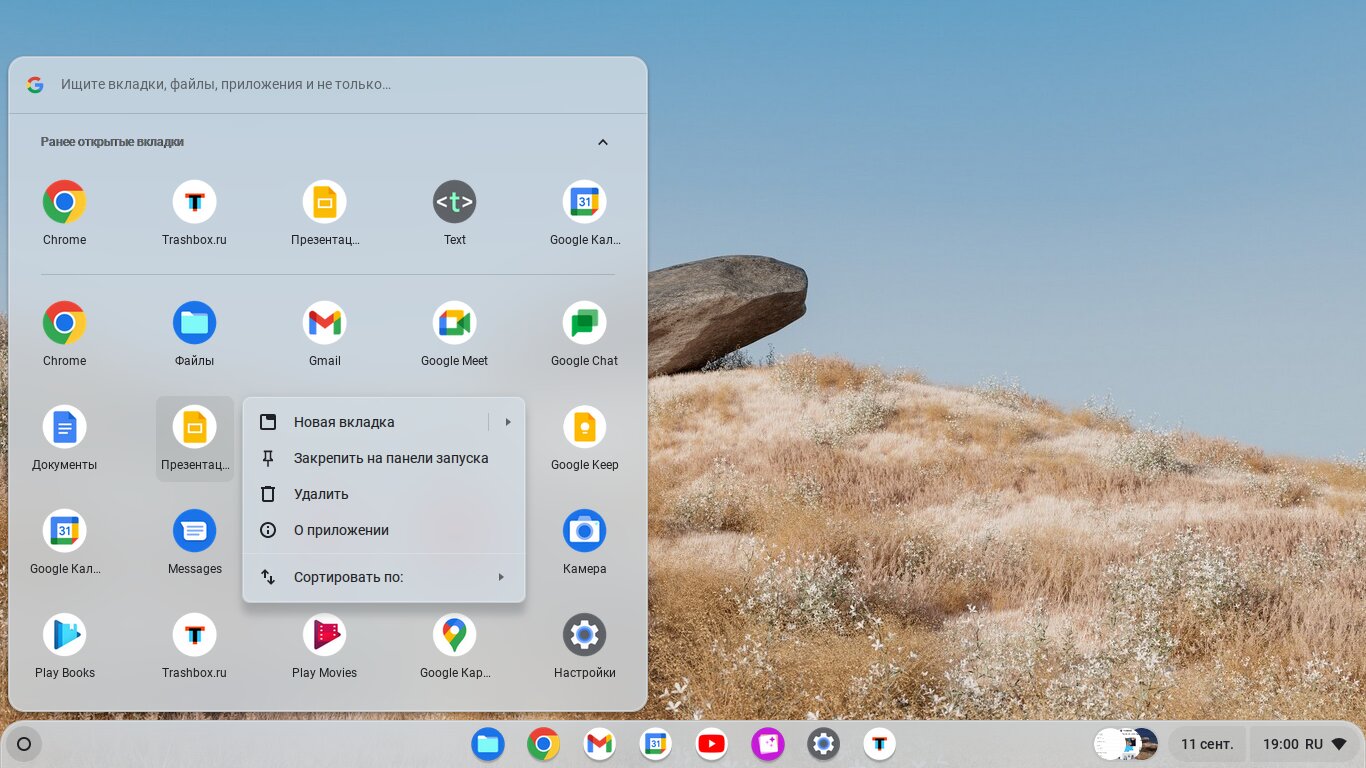The width and height of the screenshot is (1366, 768).
Task: Click the Files icon on the shelf
Action: pyautogui.click(x=488, y=744)
